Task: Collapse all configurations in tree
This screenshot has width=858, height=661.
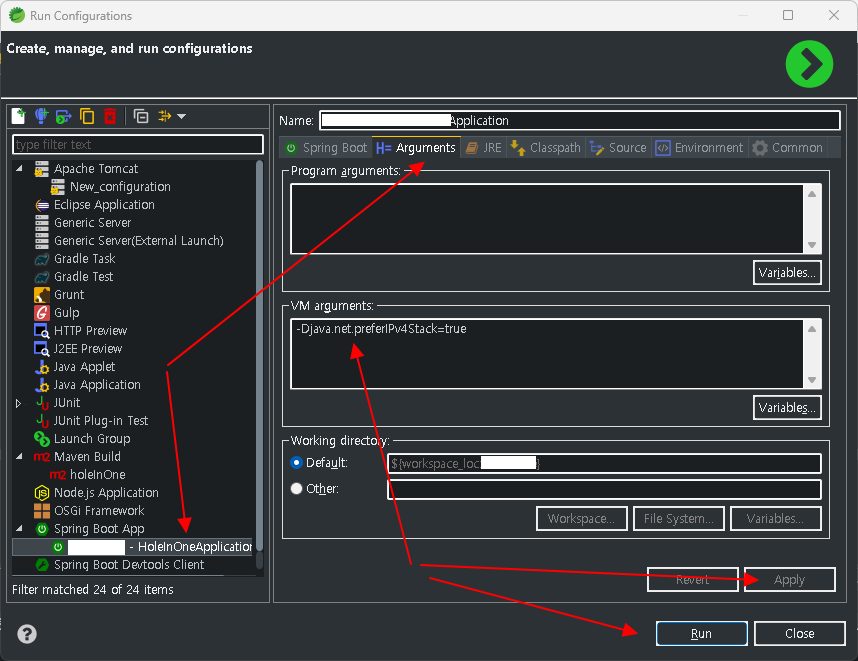Action: coord(141,116)
